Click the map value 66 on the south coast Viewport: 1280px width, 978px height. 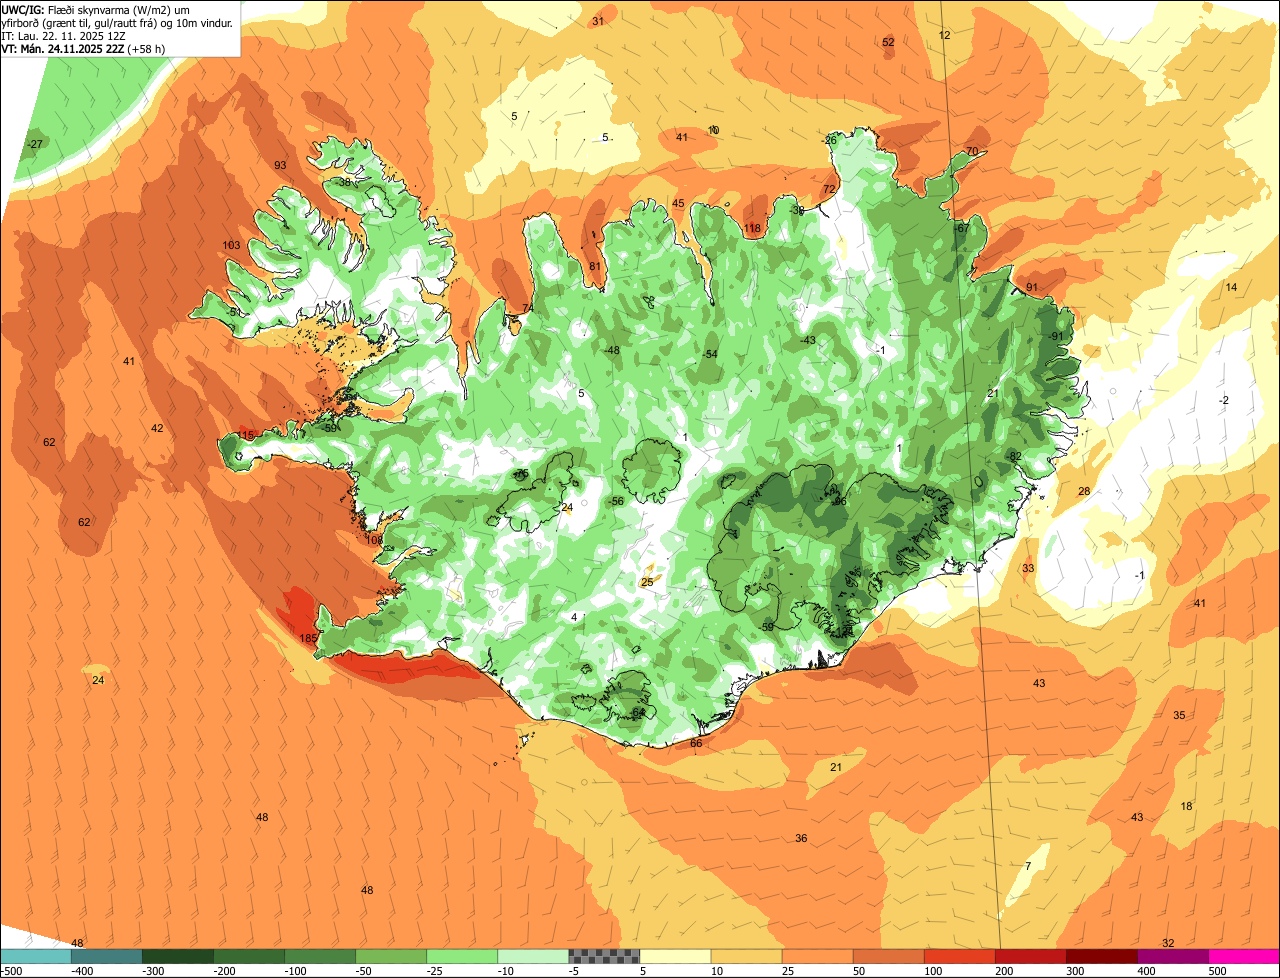[x=696, y=743]
